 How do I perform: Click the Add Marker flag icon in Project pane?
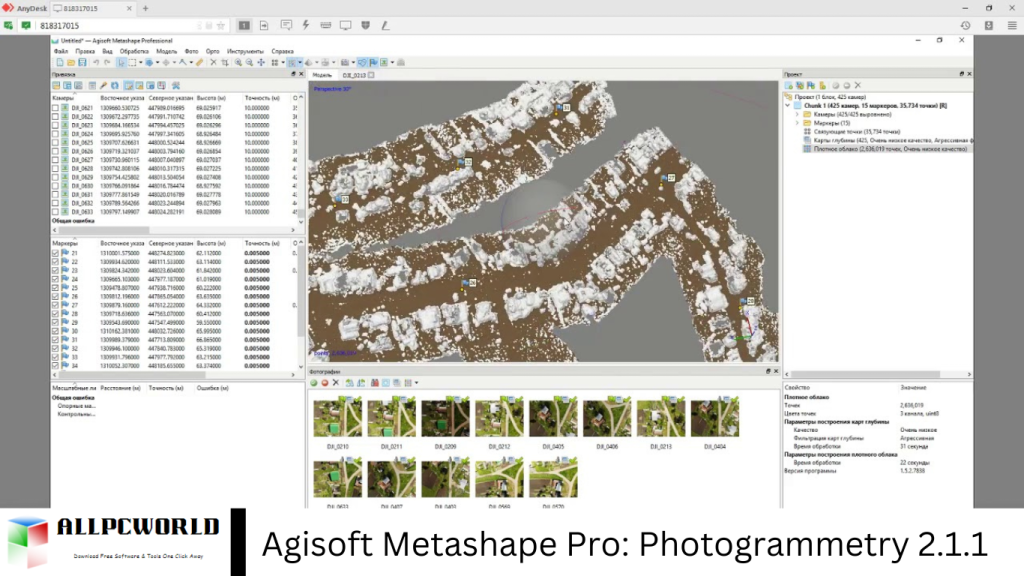[811, 86]
